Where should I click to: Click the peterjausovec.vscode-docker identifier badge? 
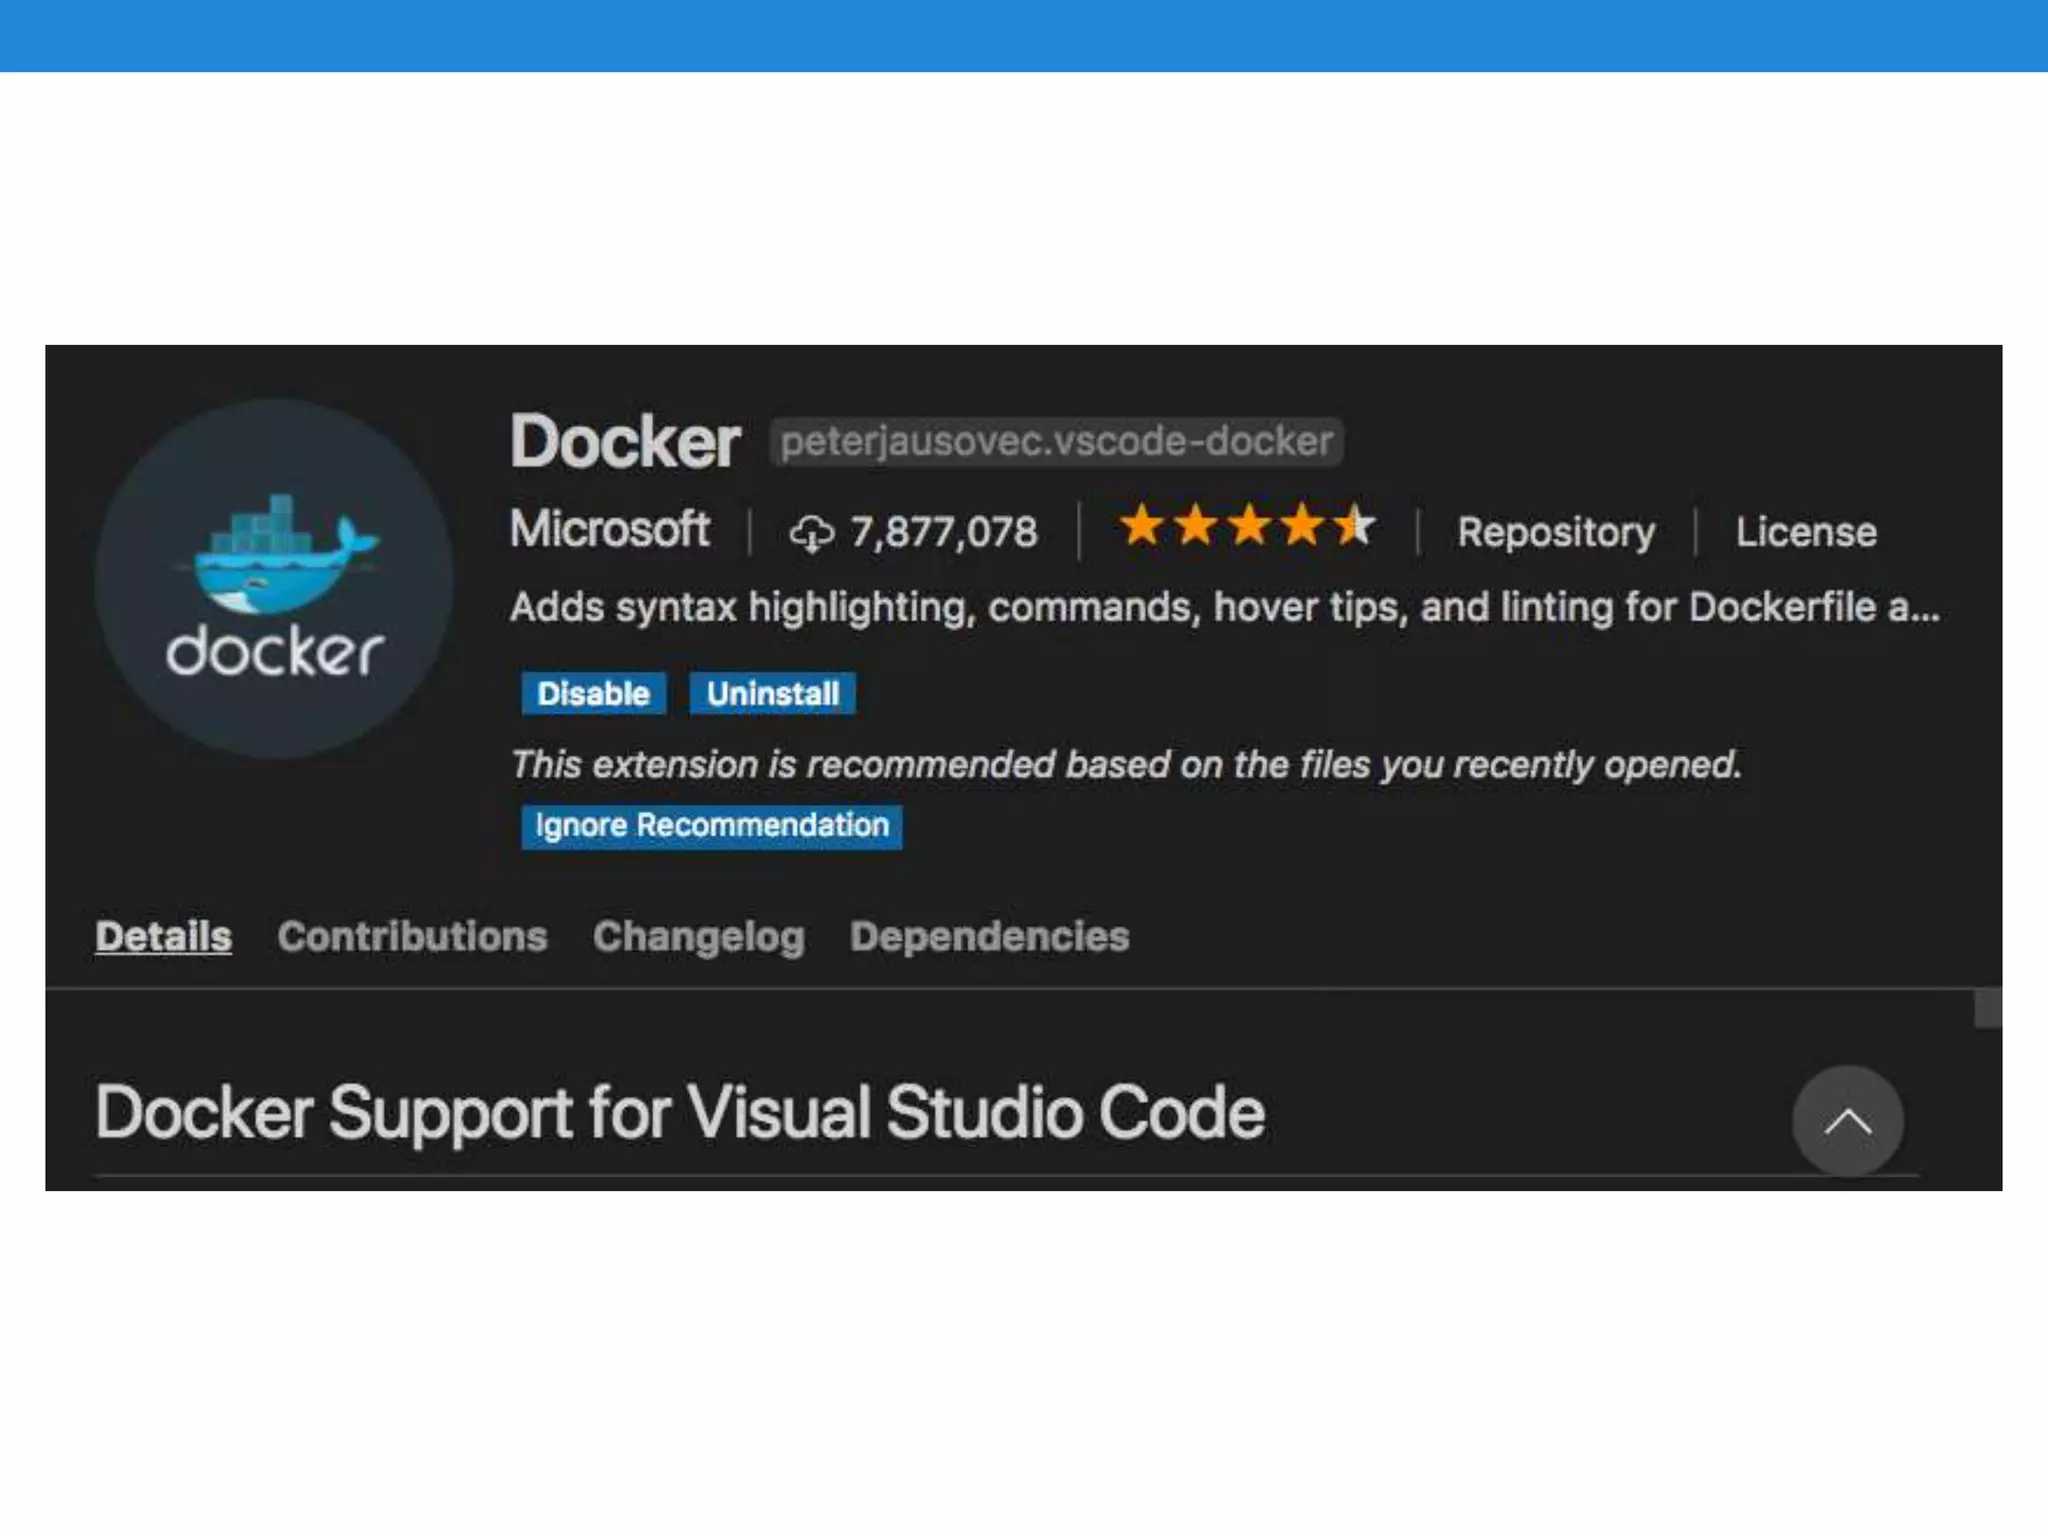pyautogui.click(x=1056, y=442)
